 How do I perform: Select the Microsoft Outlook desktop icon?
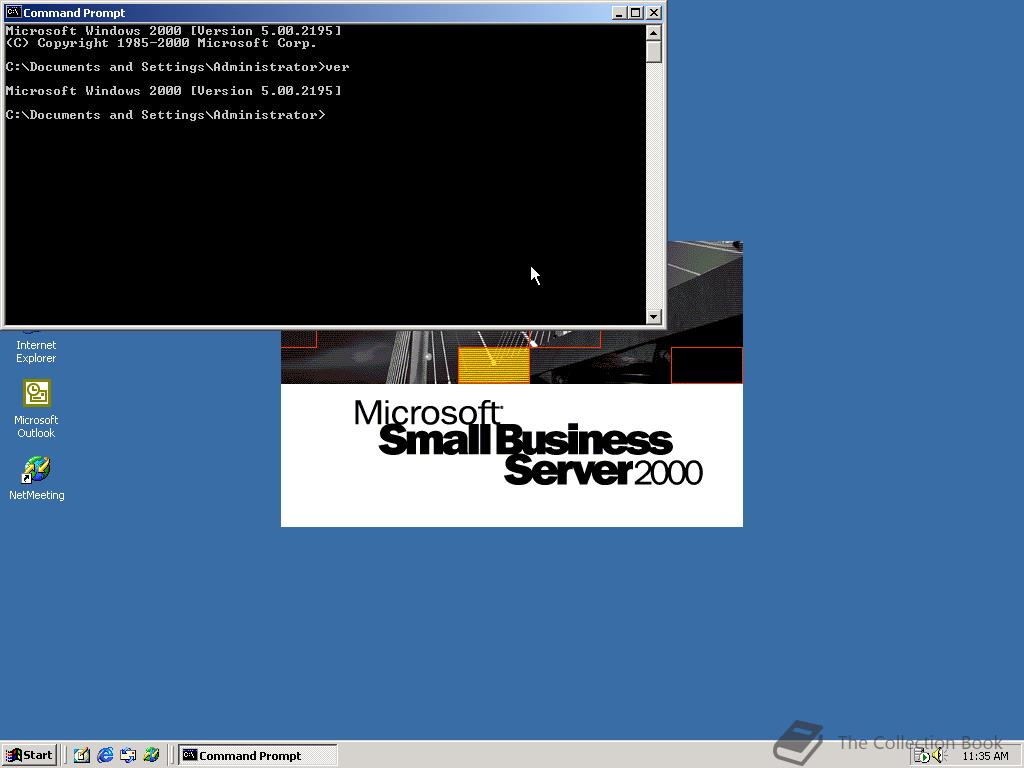click(37, 409)
